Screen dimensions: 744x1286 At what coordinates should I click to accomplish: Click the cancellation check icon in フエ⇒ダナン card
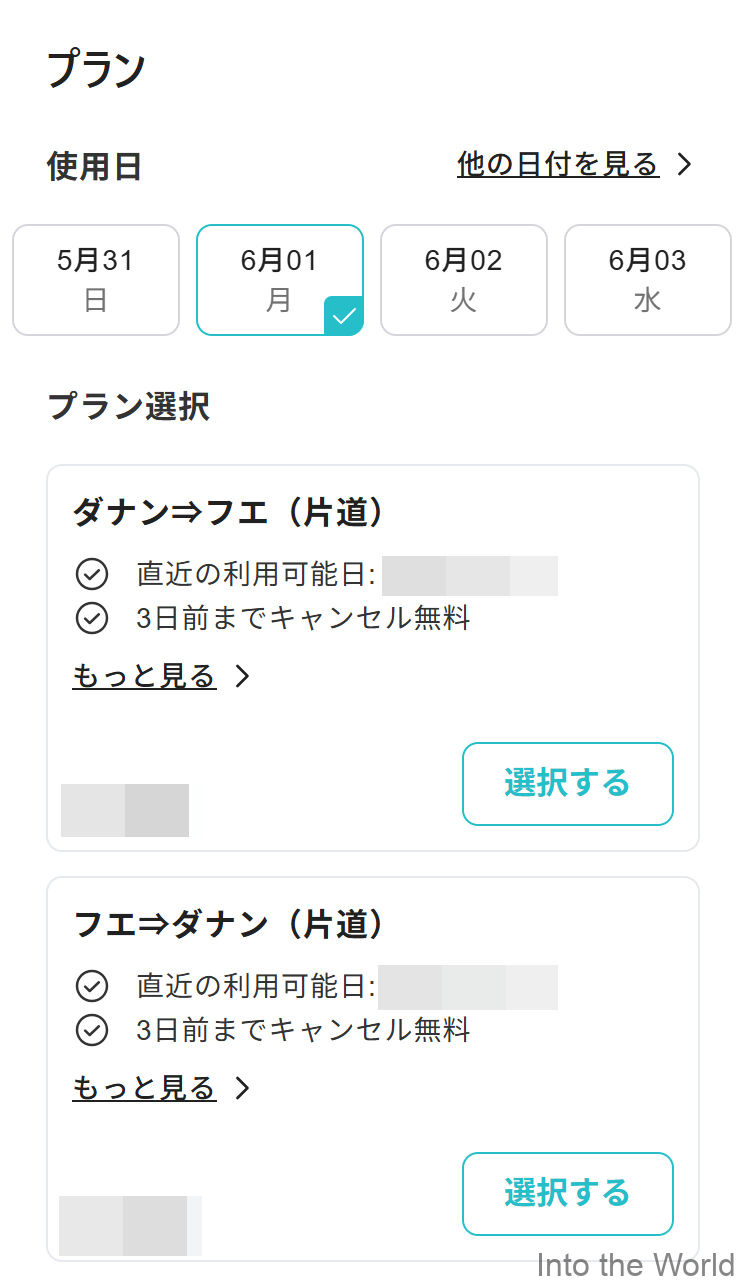pos(93,1030)
